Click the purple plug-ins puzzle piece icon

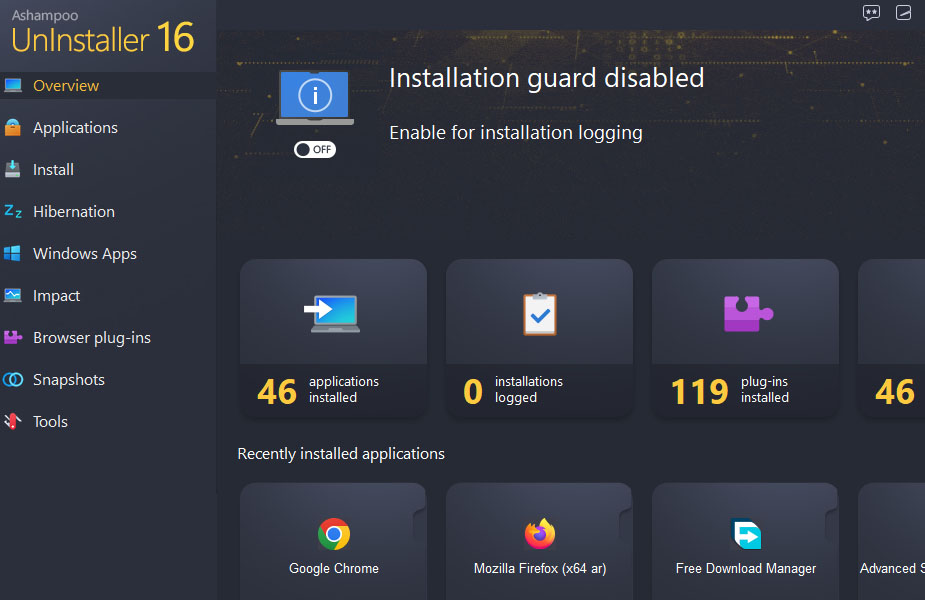click(748, 313)
